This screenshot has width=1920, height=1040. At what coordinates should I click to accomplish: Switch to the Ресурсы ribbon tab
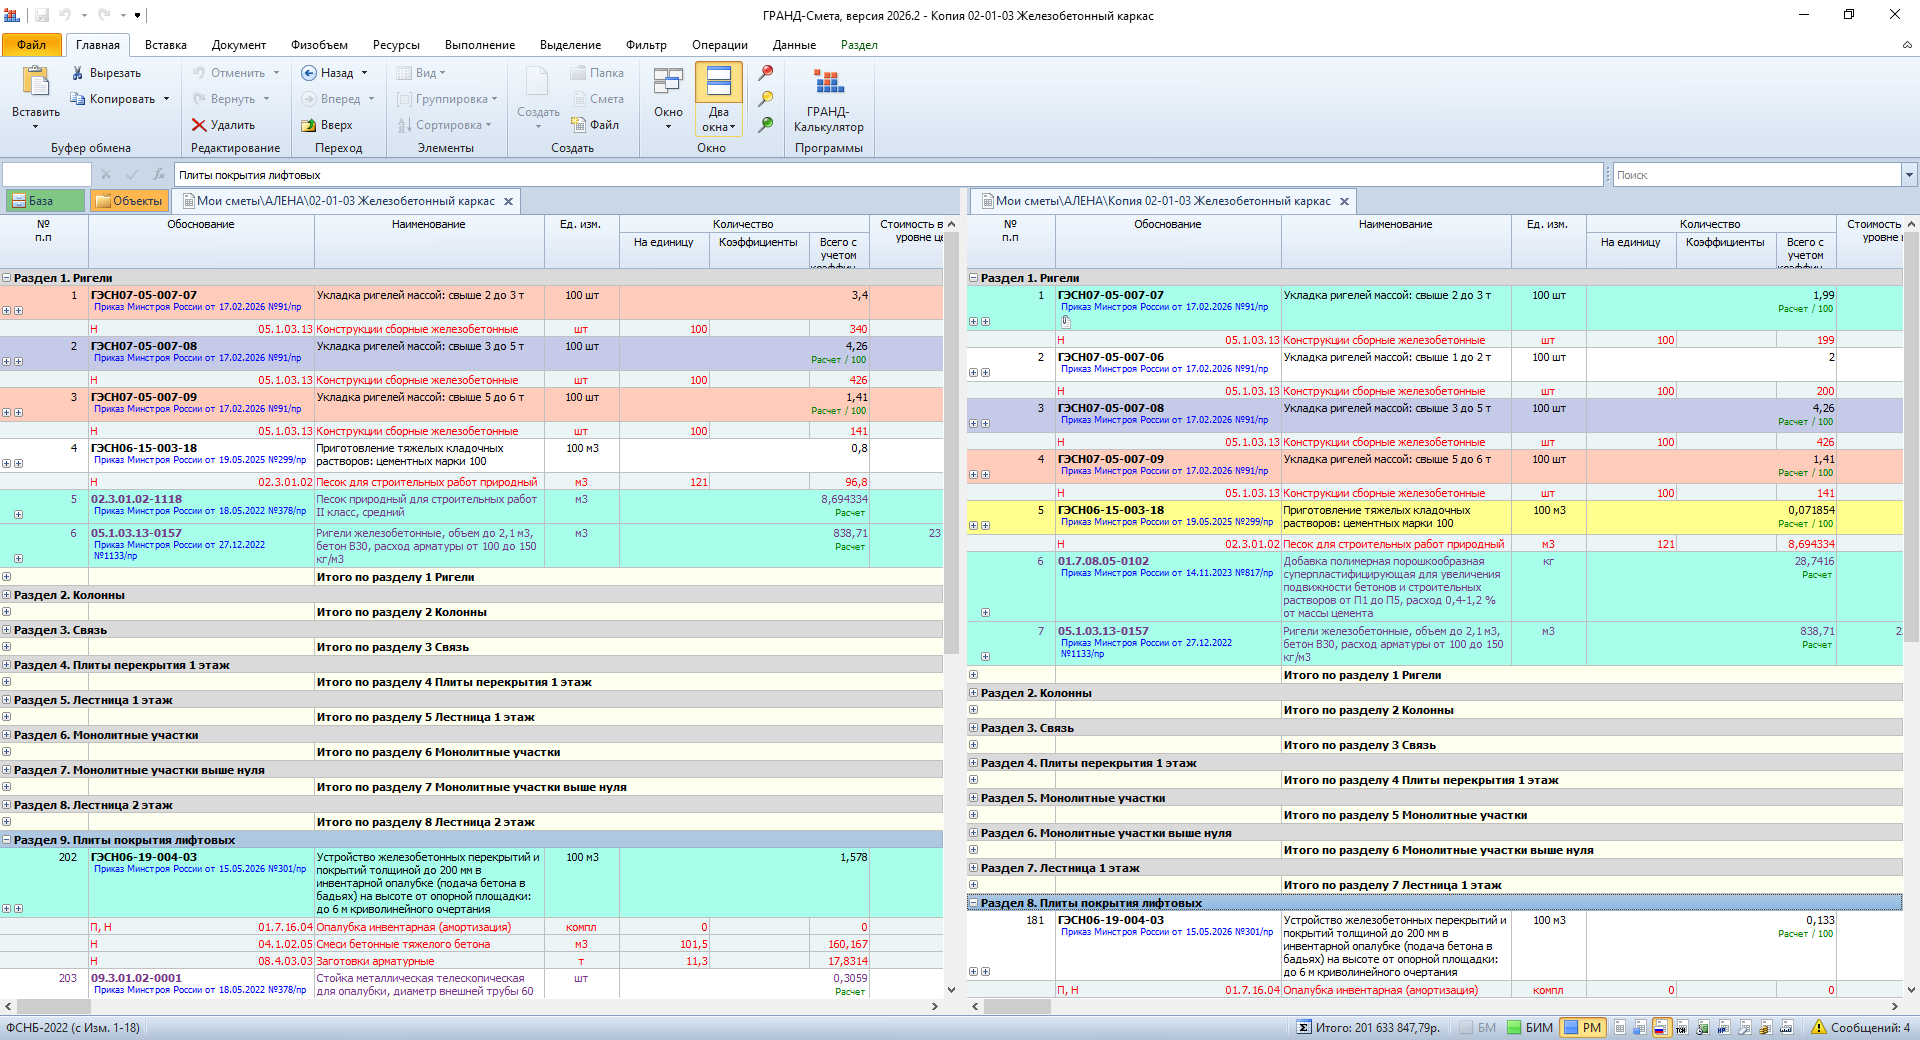[x=396, y=45]
